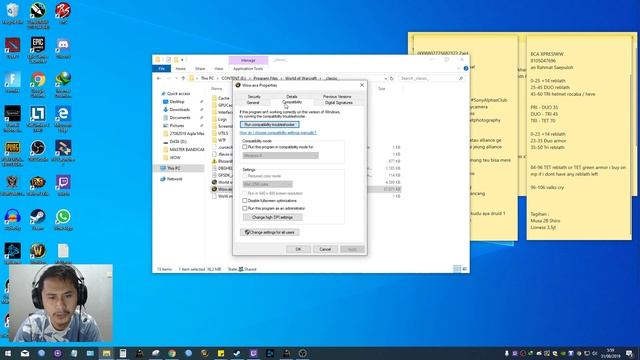
Task: Select Quick access in navigation pane
Action: tap(178, 94)
